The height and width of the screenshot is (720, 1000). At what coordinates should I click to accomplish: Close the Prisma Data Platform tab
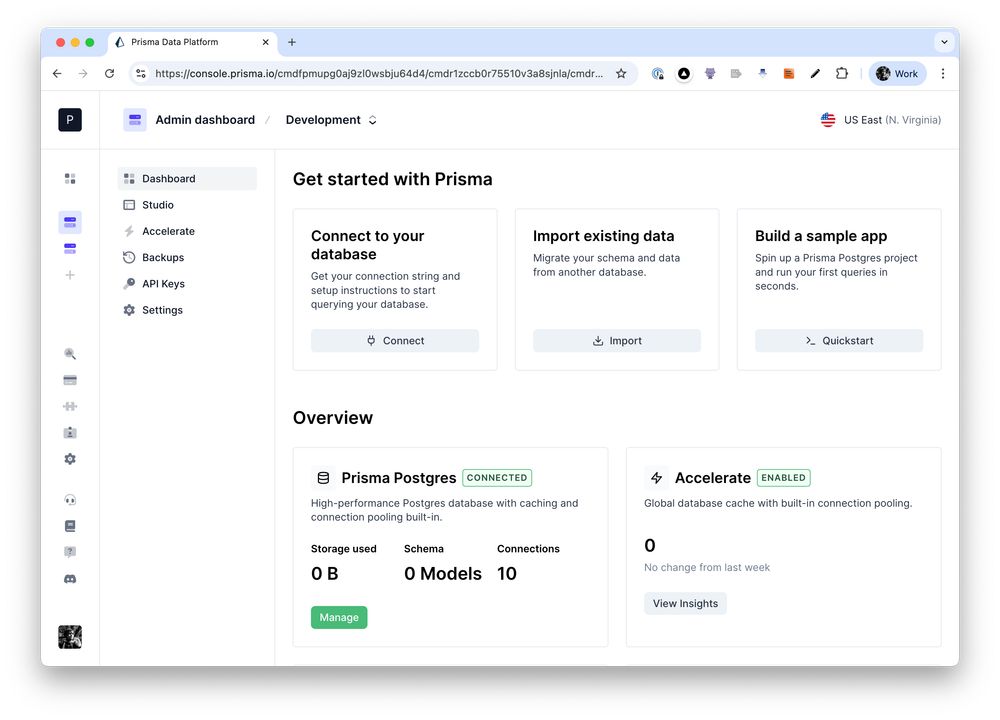pos(265,42)
